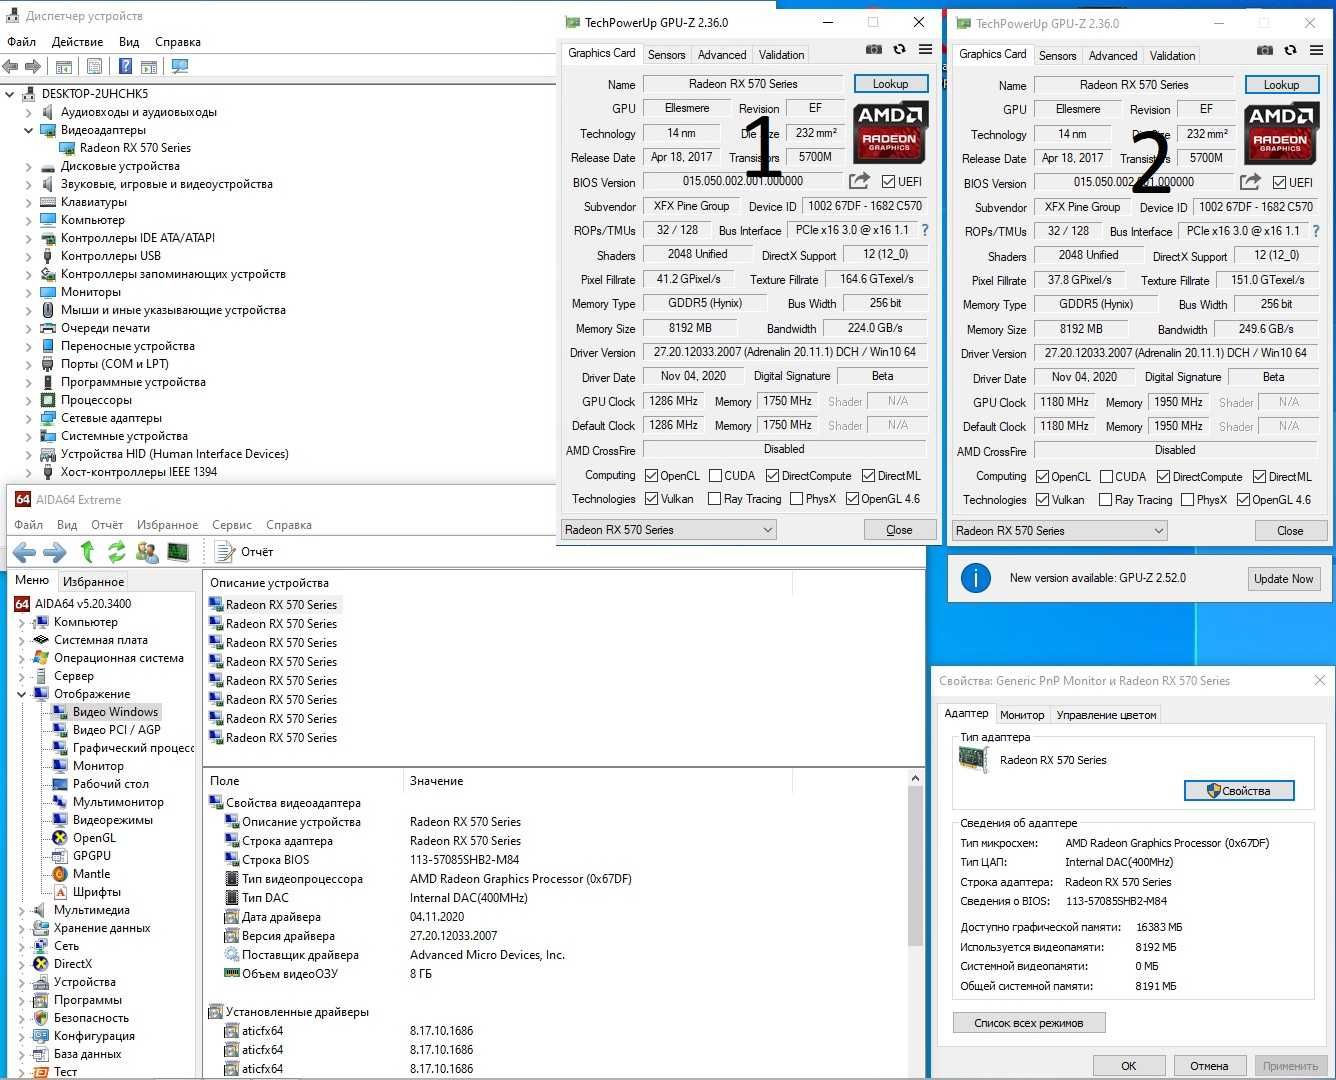Click Список всех режимов button

1028,1023
